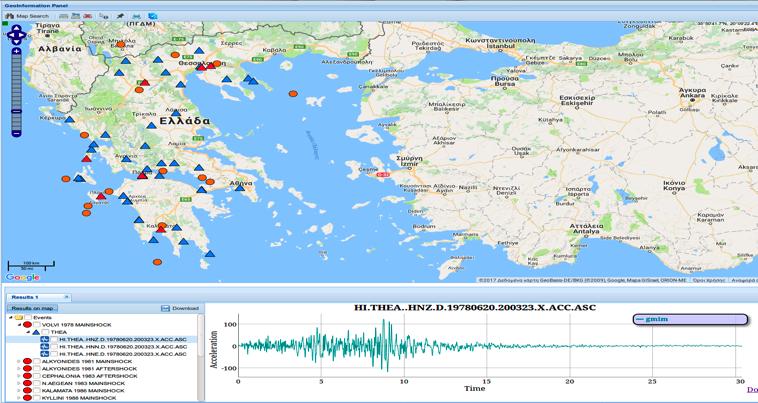Click Results on map button
This screenshot has width=758, height=403.
pyautogui.click(x=32, y=308)
